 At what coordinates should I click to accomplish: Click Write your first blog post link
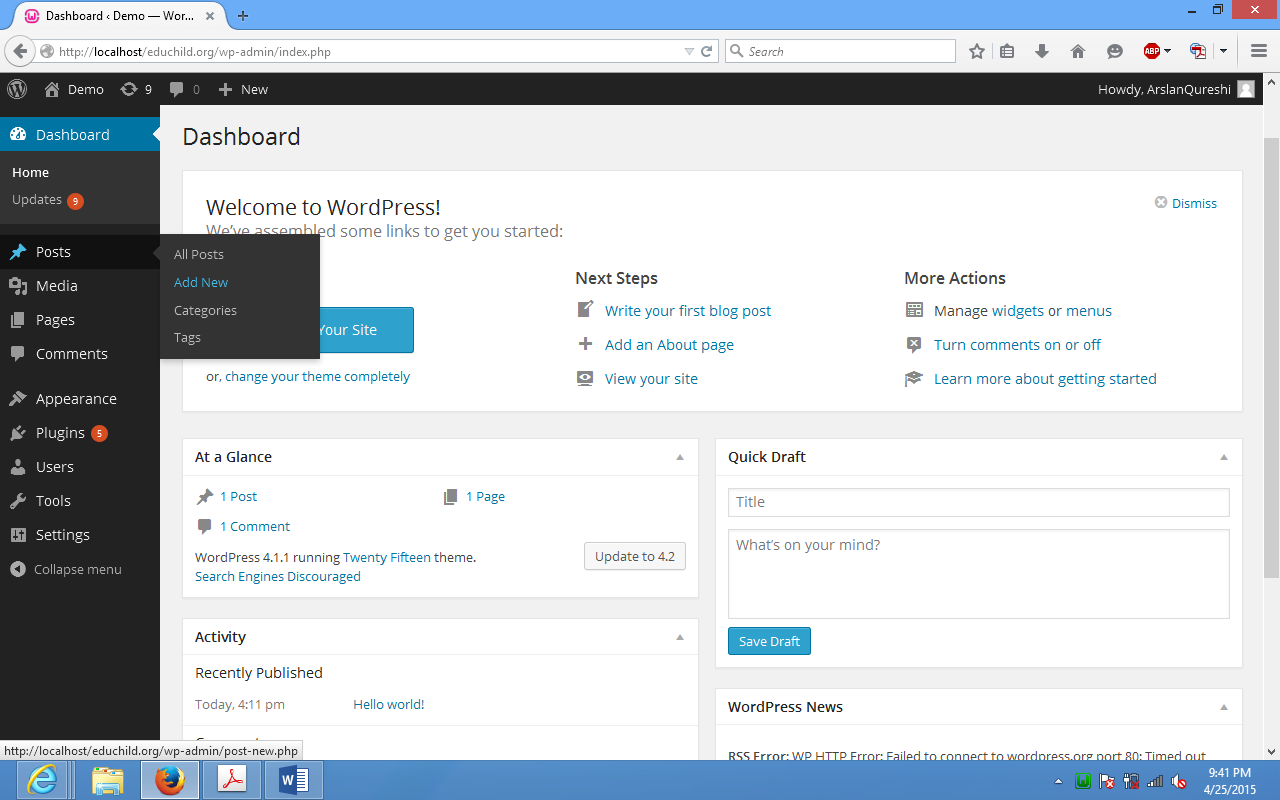click(x=688, y=311)
